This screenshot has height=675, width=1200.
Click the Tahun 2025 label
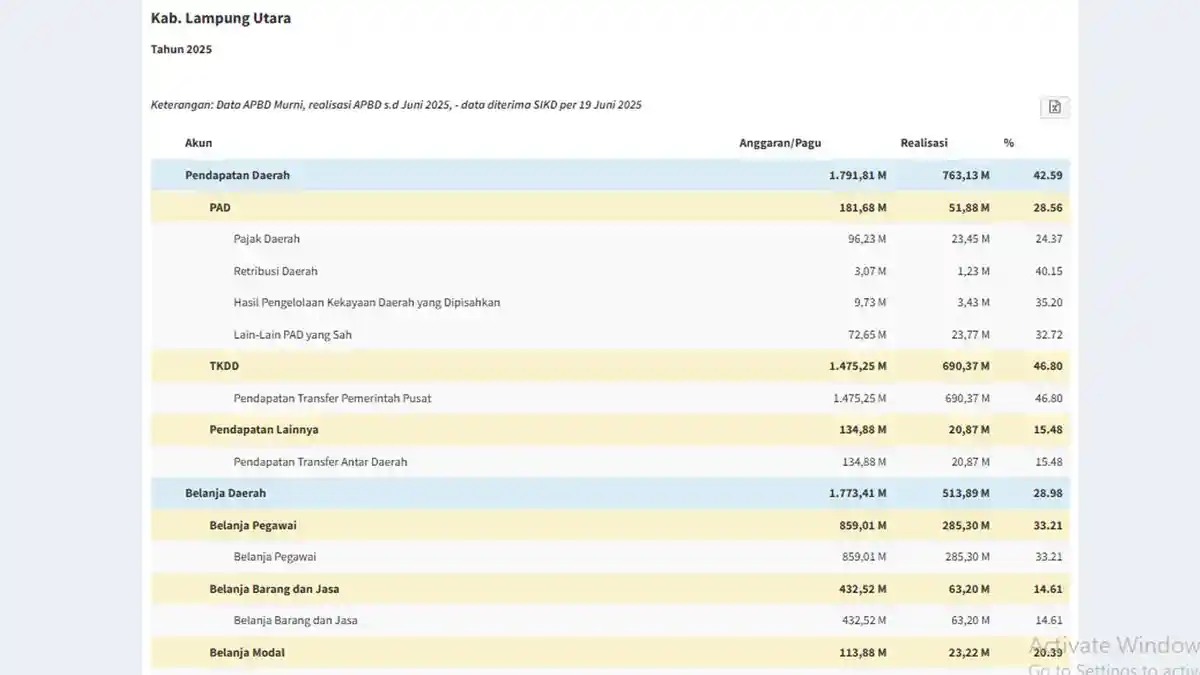181,49
